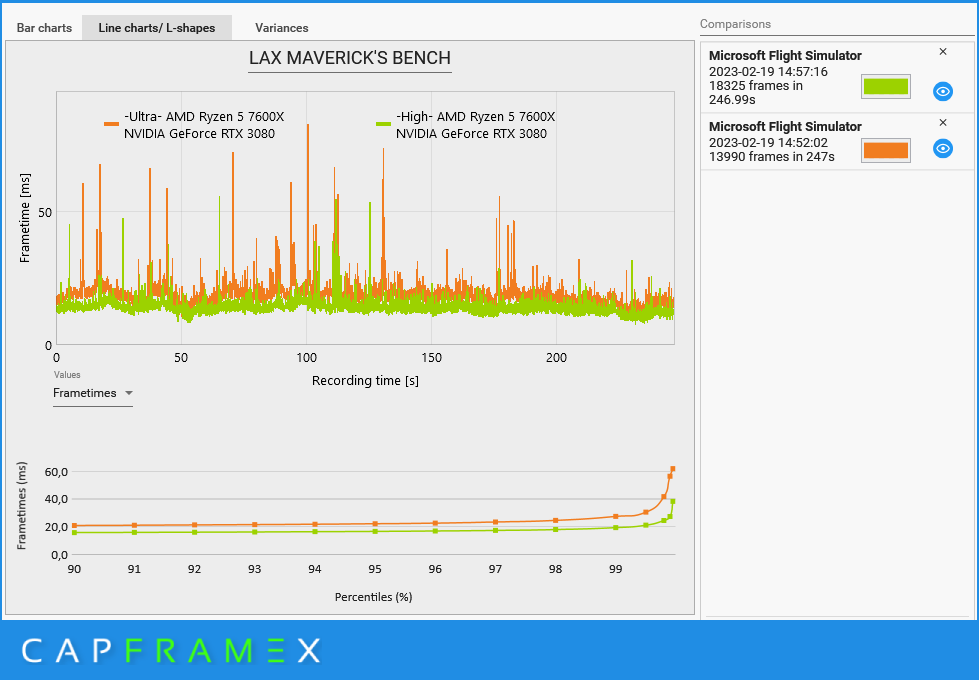The height and width of the screenshot is (680, 979).
Task: Remove the 18325 frames comparison entry
Action: point(943,52)
